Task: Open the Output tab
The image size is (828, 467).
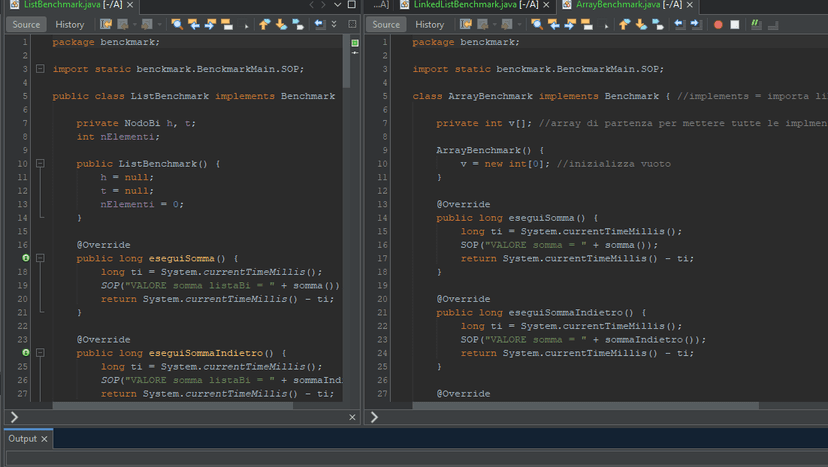Action: [23, 438]
